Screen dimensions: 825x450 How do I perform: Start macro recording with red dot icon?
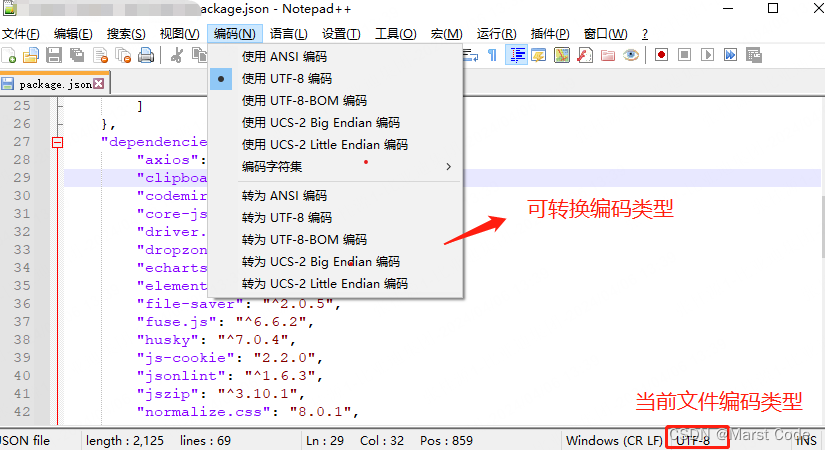(661, 55)
